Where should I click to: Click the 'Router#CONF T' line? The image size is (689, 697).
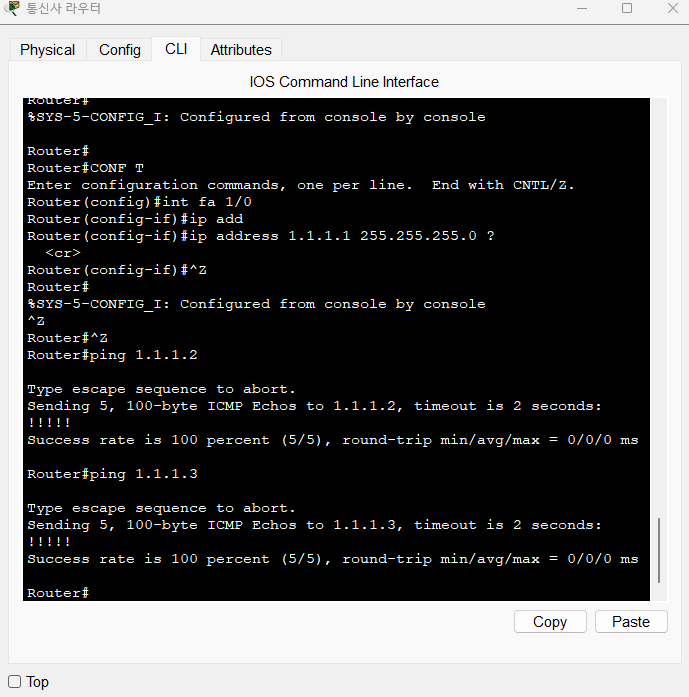(x=85, y=168)
